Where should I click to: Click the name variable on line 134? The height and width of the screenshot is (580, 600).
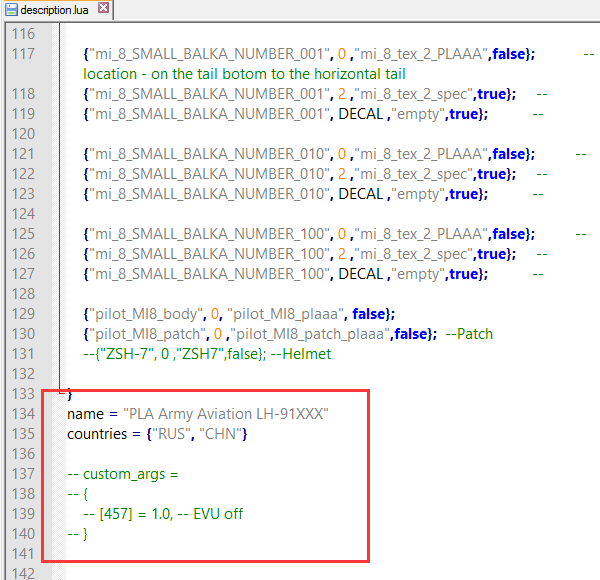(85, 414)
